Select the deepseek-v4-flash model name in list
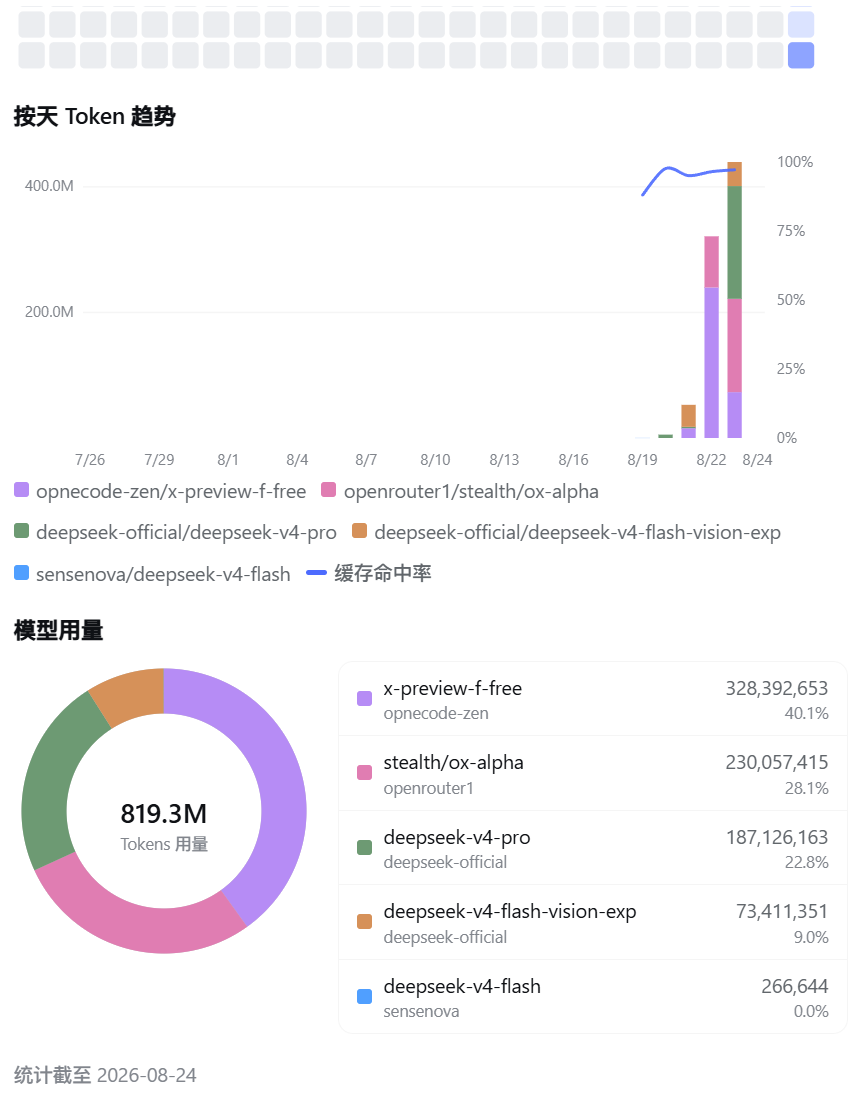860x1112 pixels. (x=462, y=986)
